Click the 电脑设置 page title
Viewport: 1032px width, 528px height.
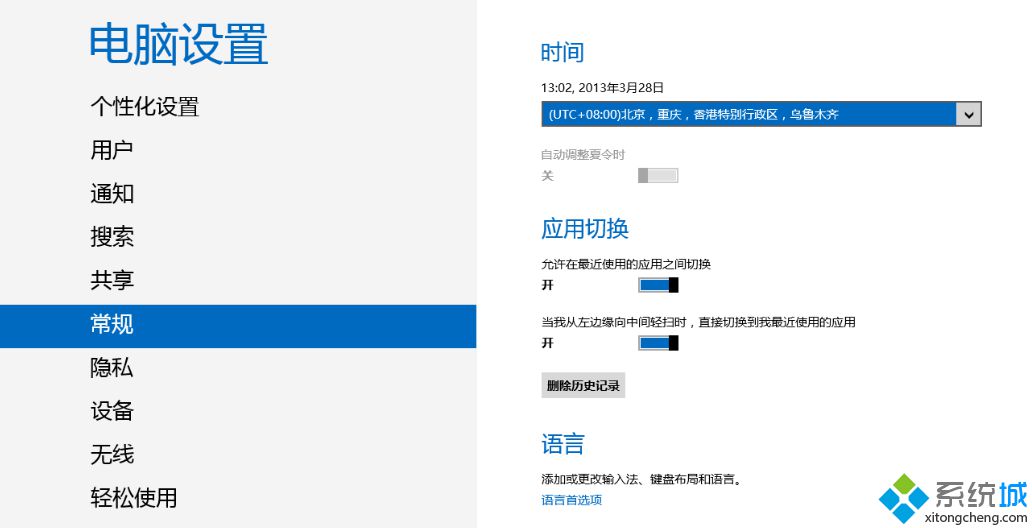click(x=178, y=44)
